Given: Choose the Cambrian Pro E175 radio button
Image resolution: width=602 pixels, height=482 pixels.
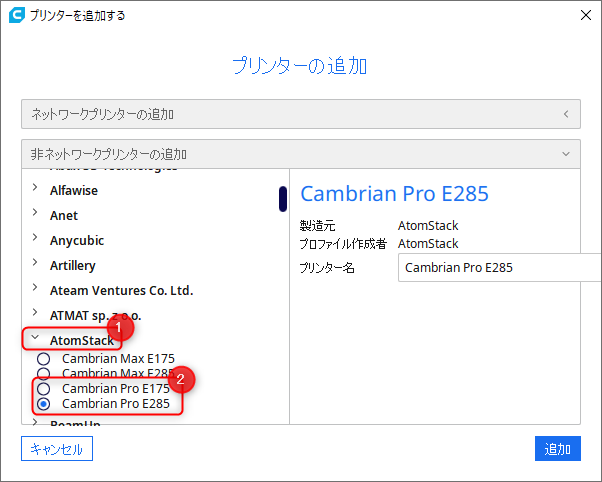Looking at the screenshot, I should pos(43,389).
